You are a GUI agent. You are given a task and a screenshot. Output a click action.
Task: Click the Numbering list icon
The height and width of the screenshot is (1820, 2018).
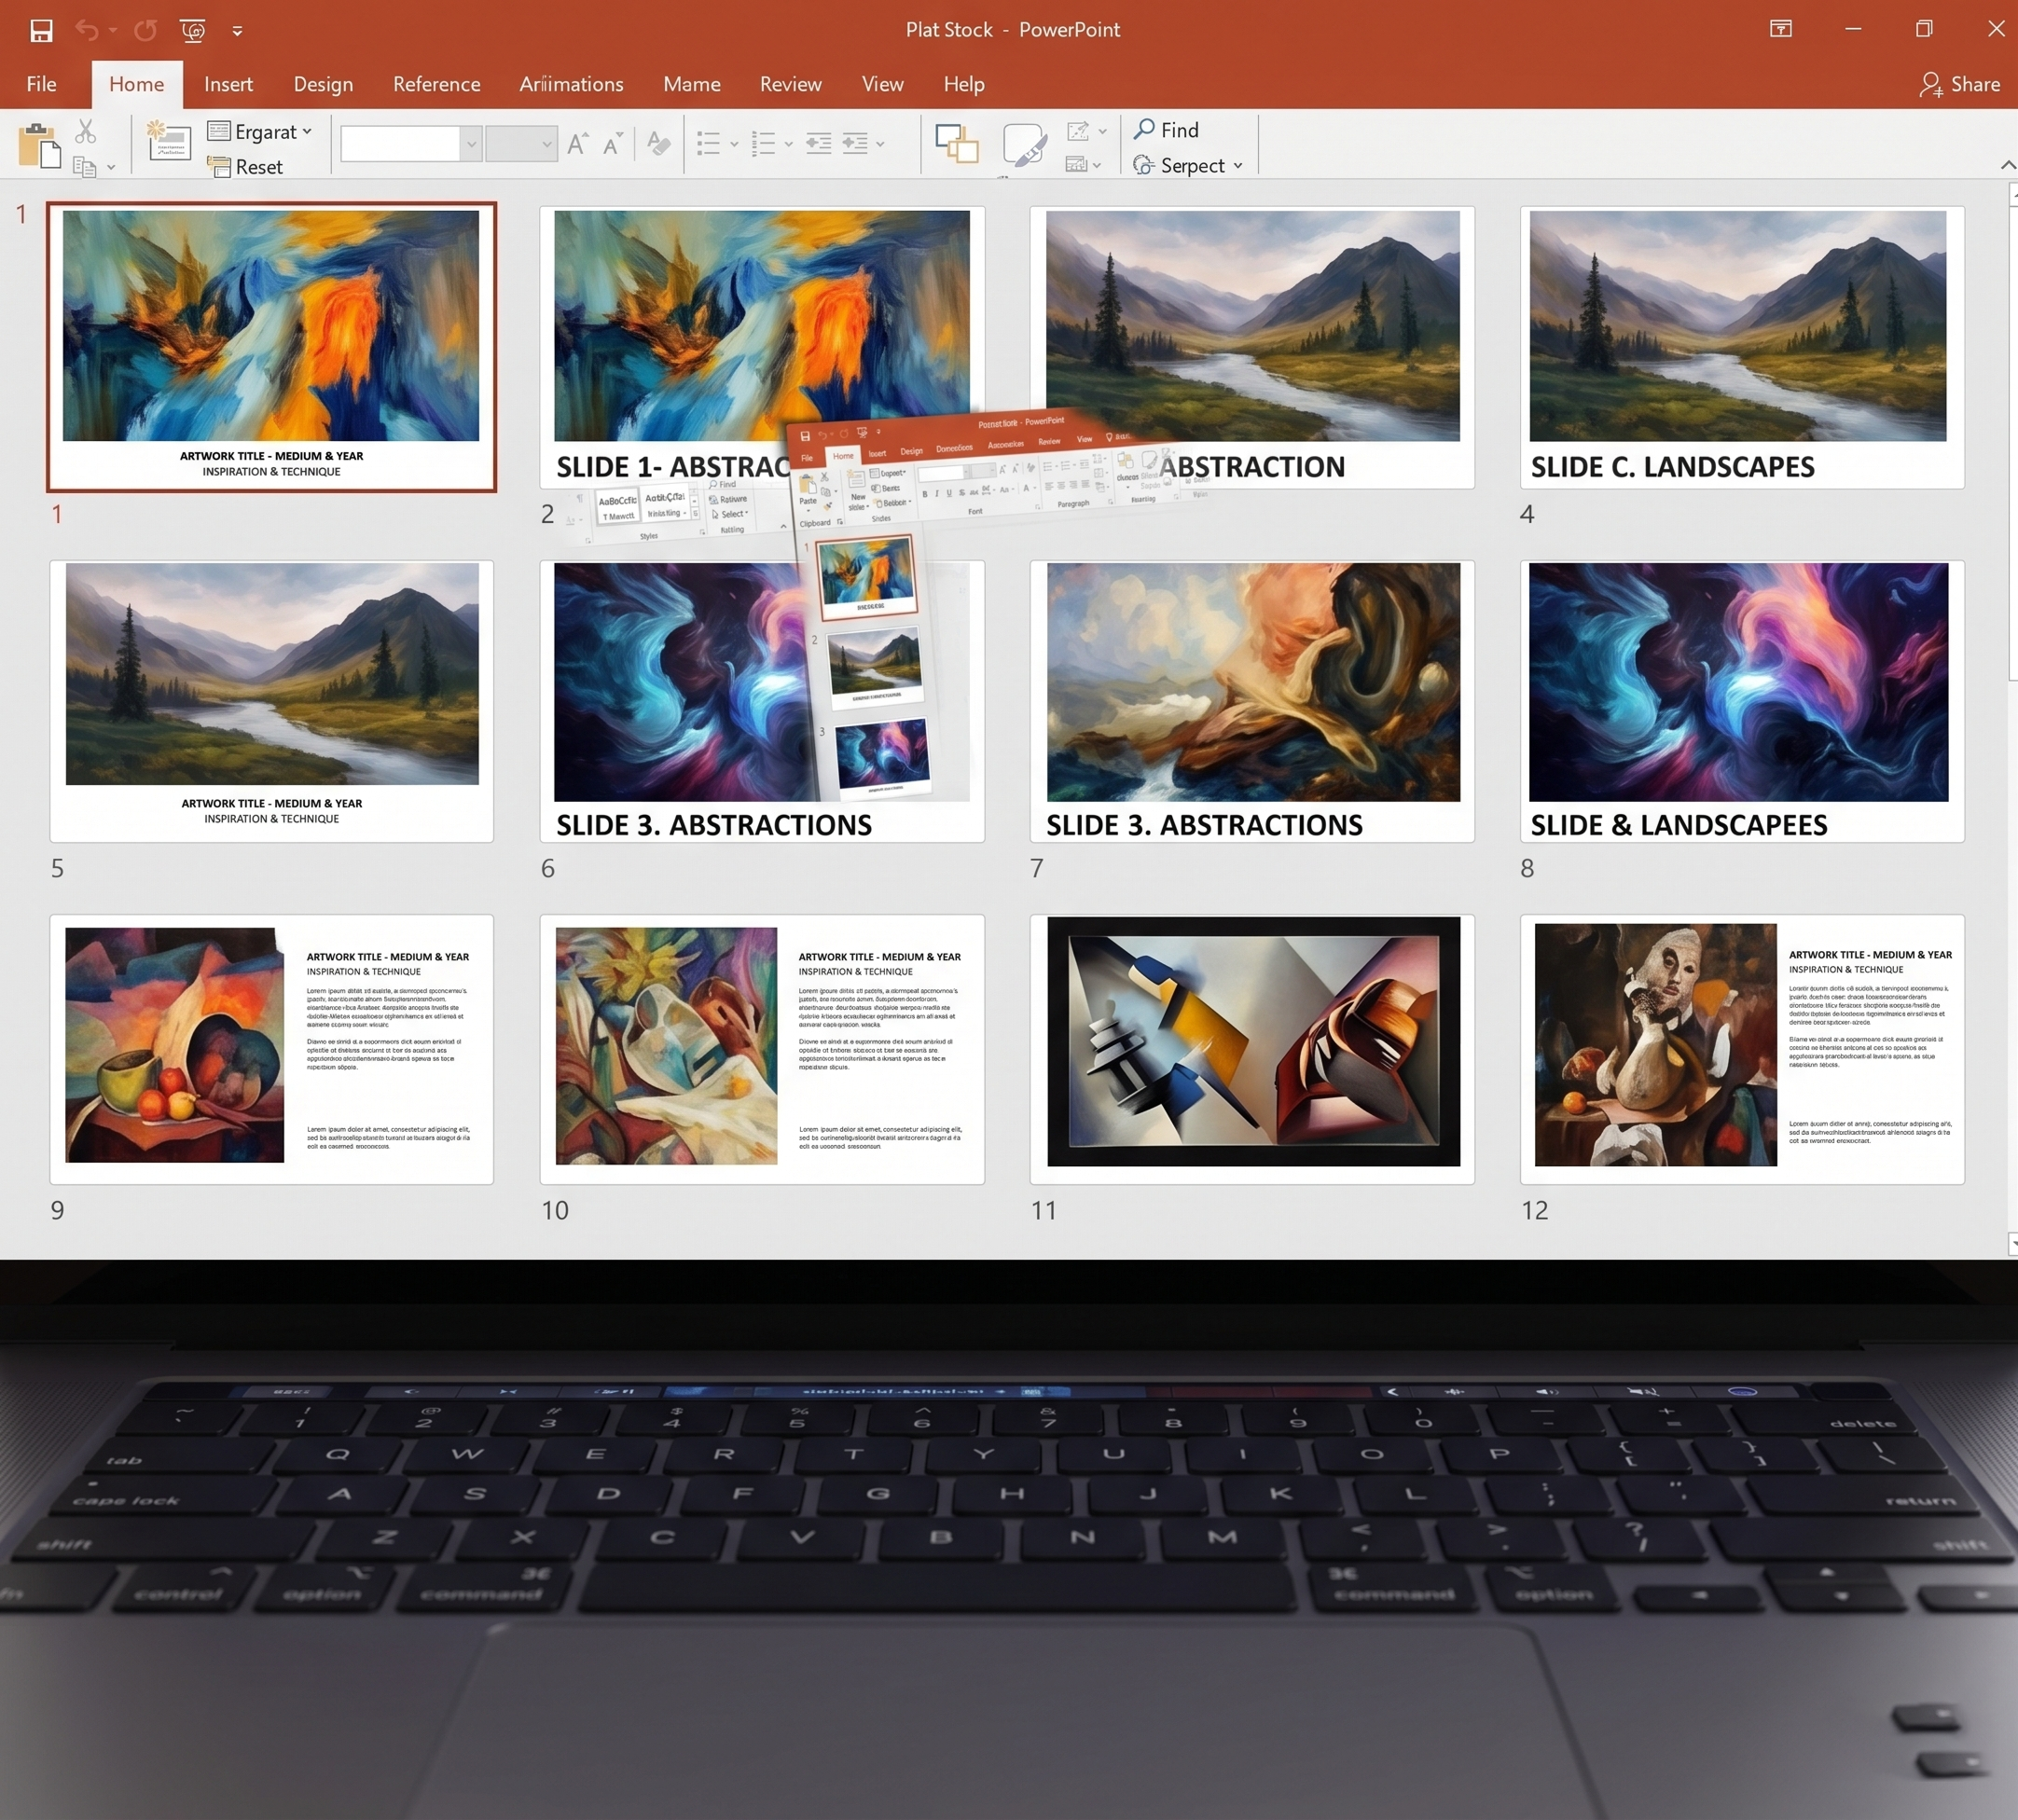pos(764,144)
